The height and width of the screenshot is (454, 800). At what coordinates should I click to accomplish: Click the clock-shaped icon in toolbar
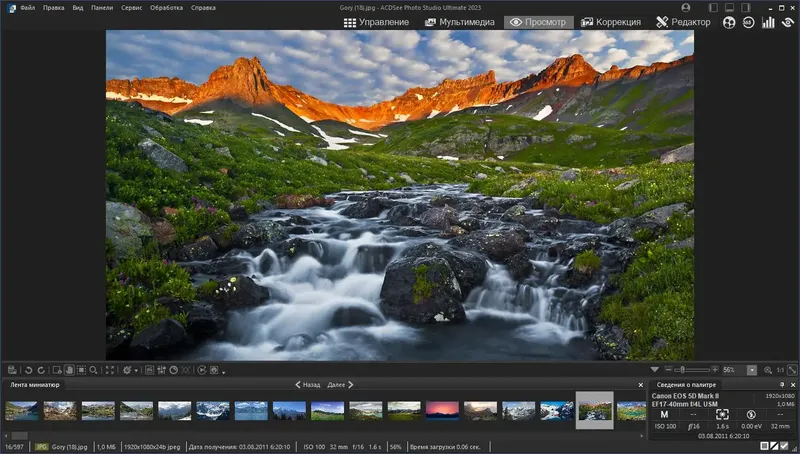click(x=174, y=370)
